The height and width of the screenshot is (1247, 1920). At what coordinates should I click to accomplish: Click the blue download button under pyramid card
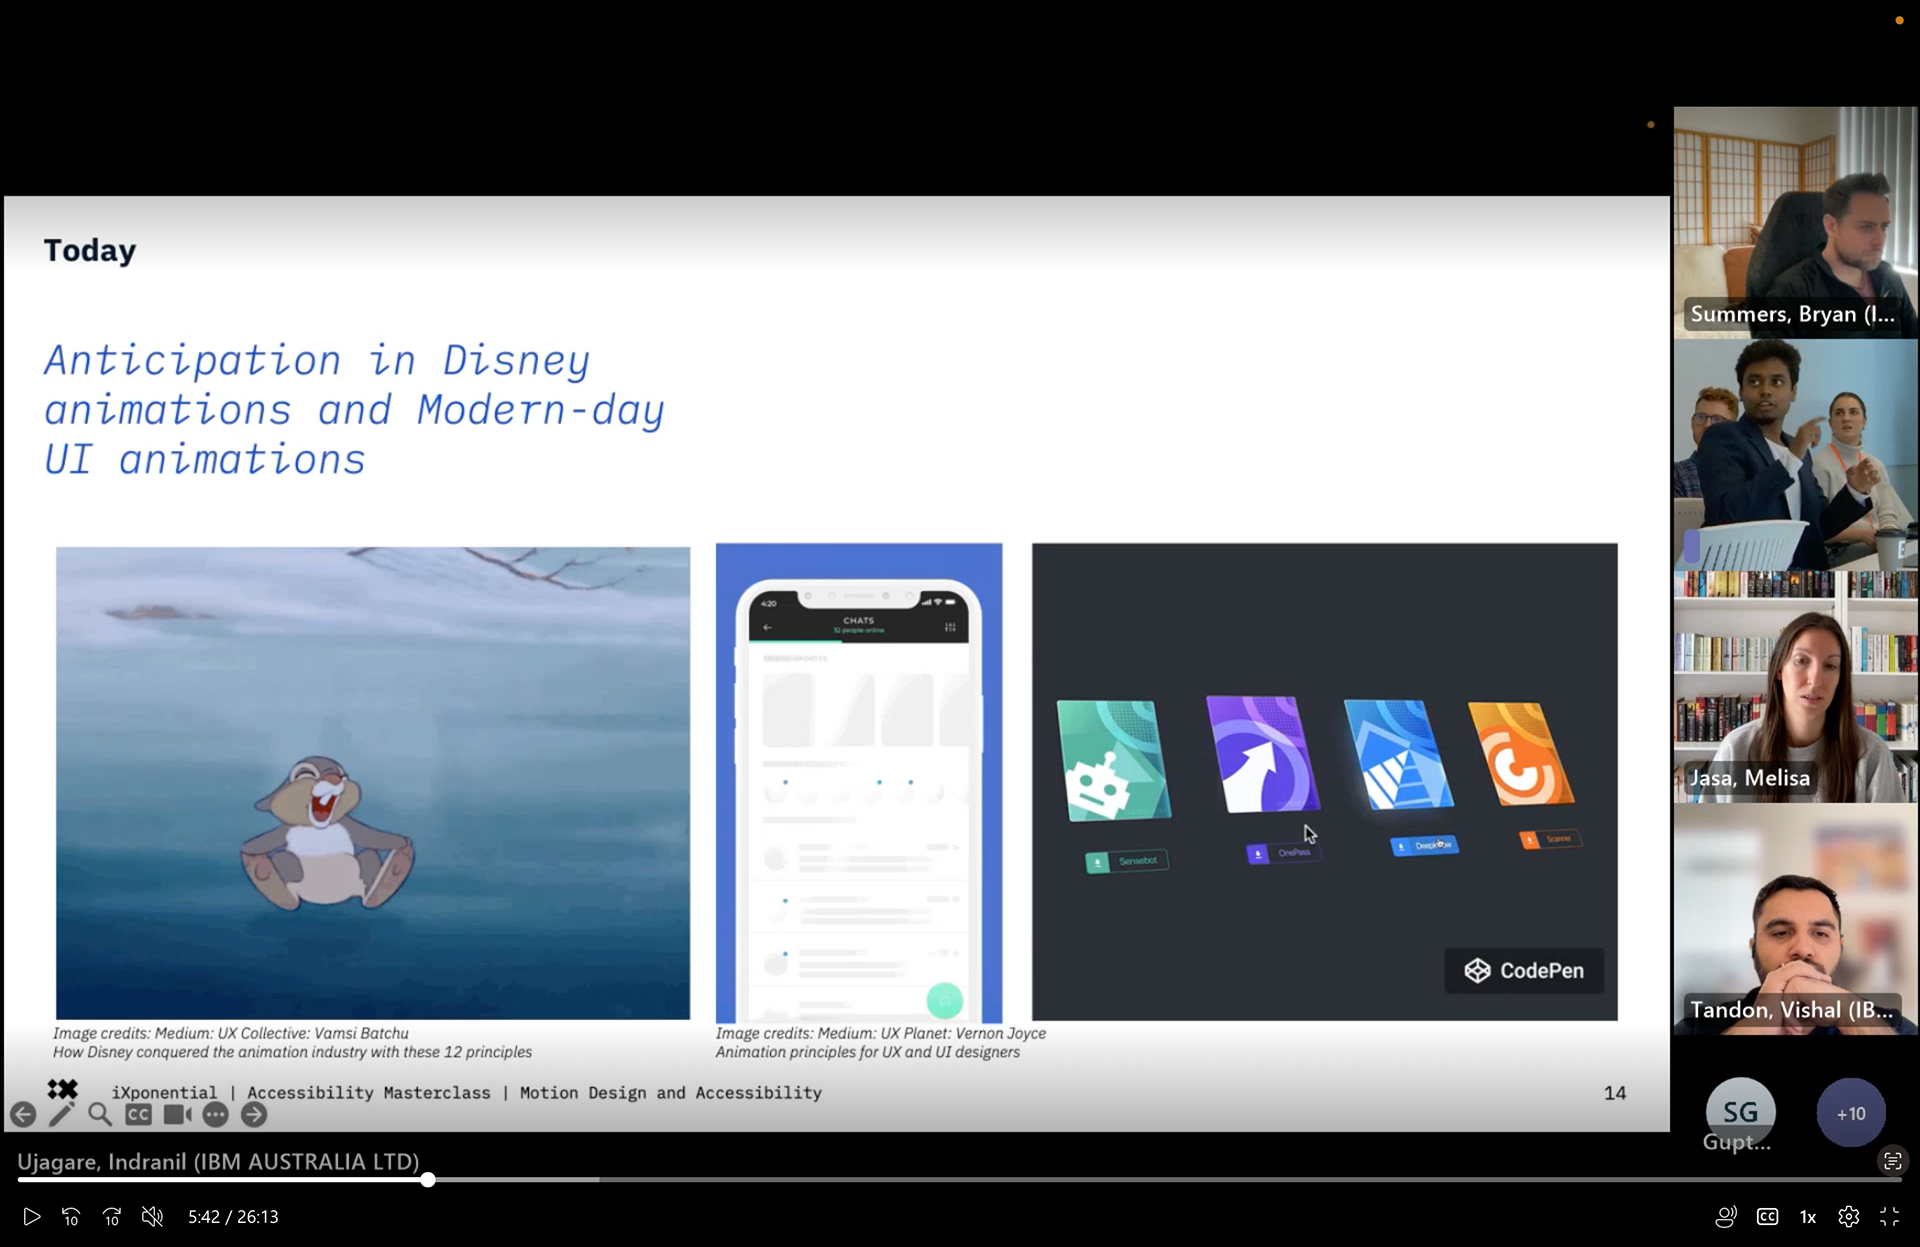click(1424, 846)
